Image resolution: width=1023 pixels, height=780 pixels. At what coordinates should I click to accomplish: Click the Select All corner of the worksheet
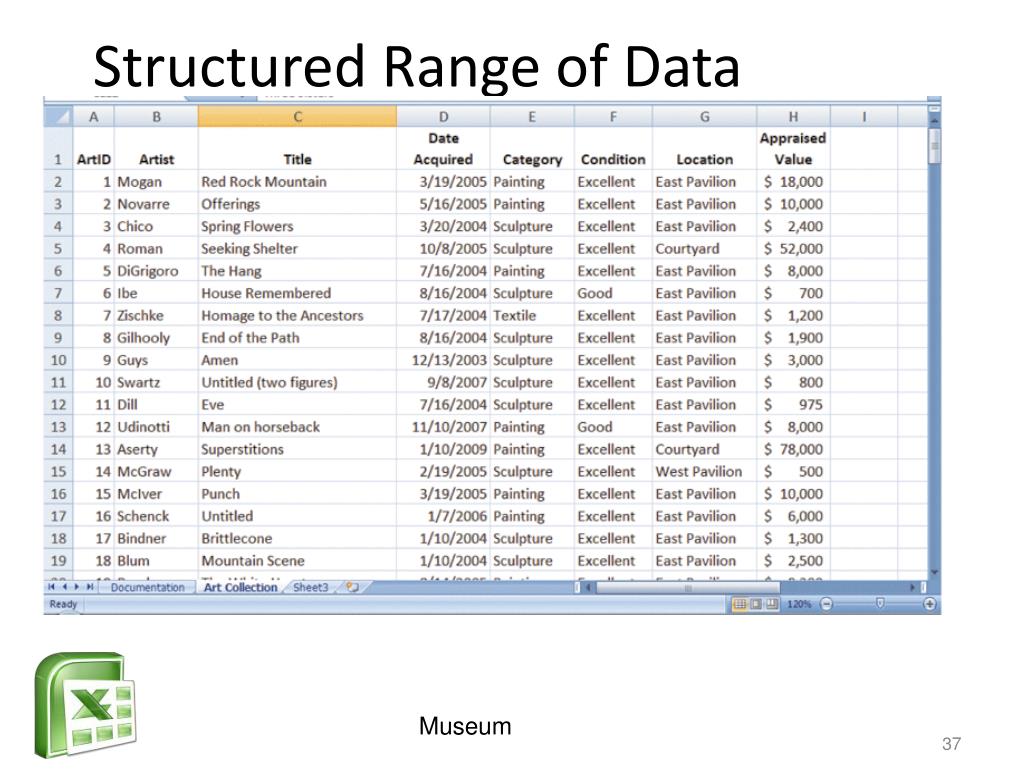point(59,117)
